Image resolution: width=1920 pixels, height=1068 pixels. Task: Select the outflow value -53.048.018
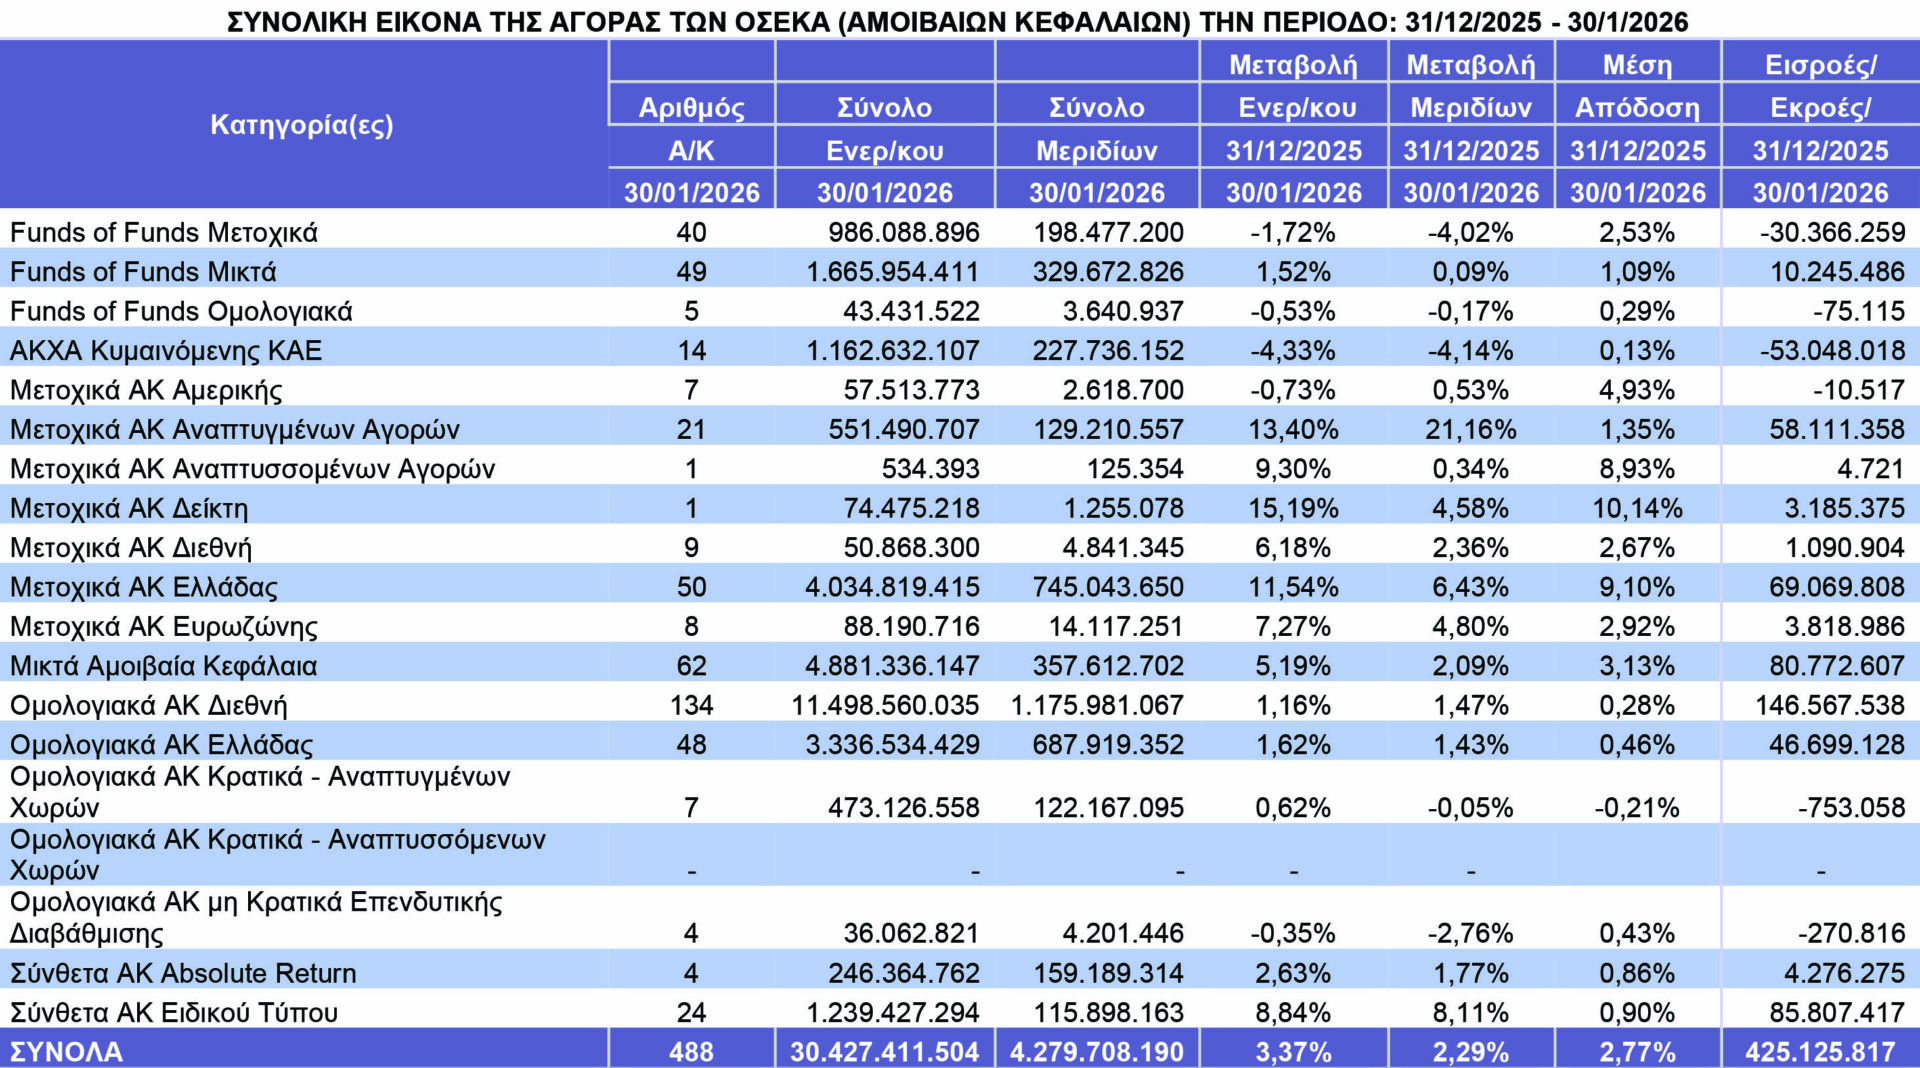[1832, 351]
